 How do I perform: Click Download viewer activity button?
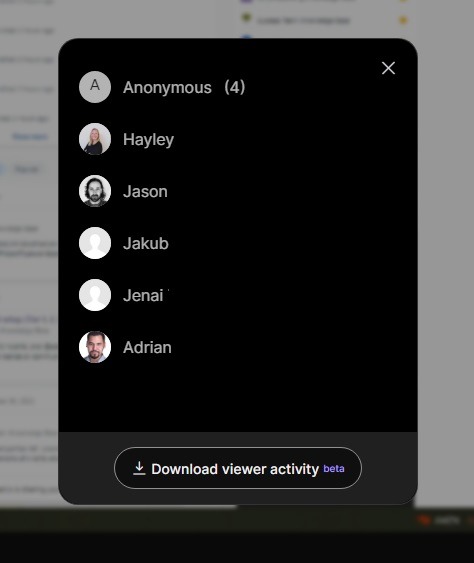click(238, 468)
